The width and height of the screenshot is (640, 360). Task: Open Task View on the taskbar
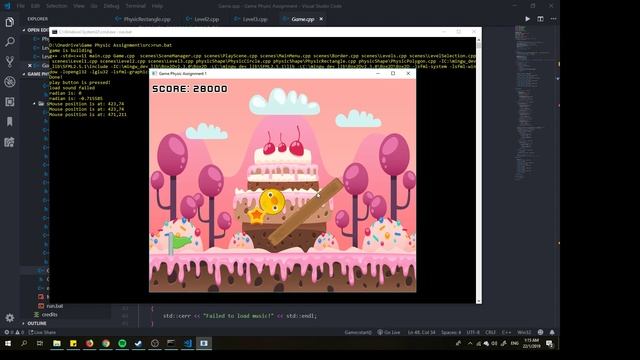pos(40,344)
